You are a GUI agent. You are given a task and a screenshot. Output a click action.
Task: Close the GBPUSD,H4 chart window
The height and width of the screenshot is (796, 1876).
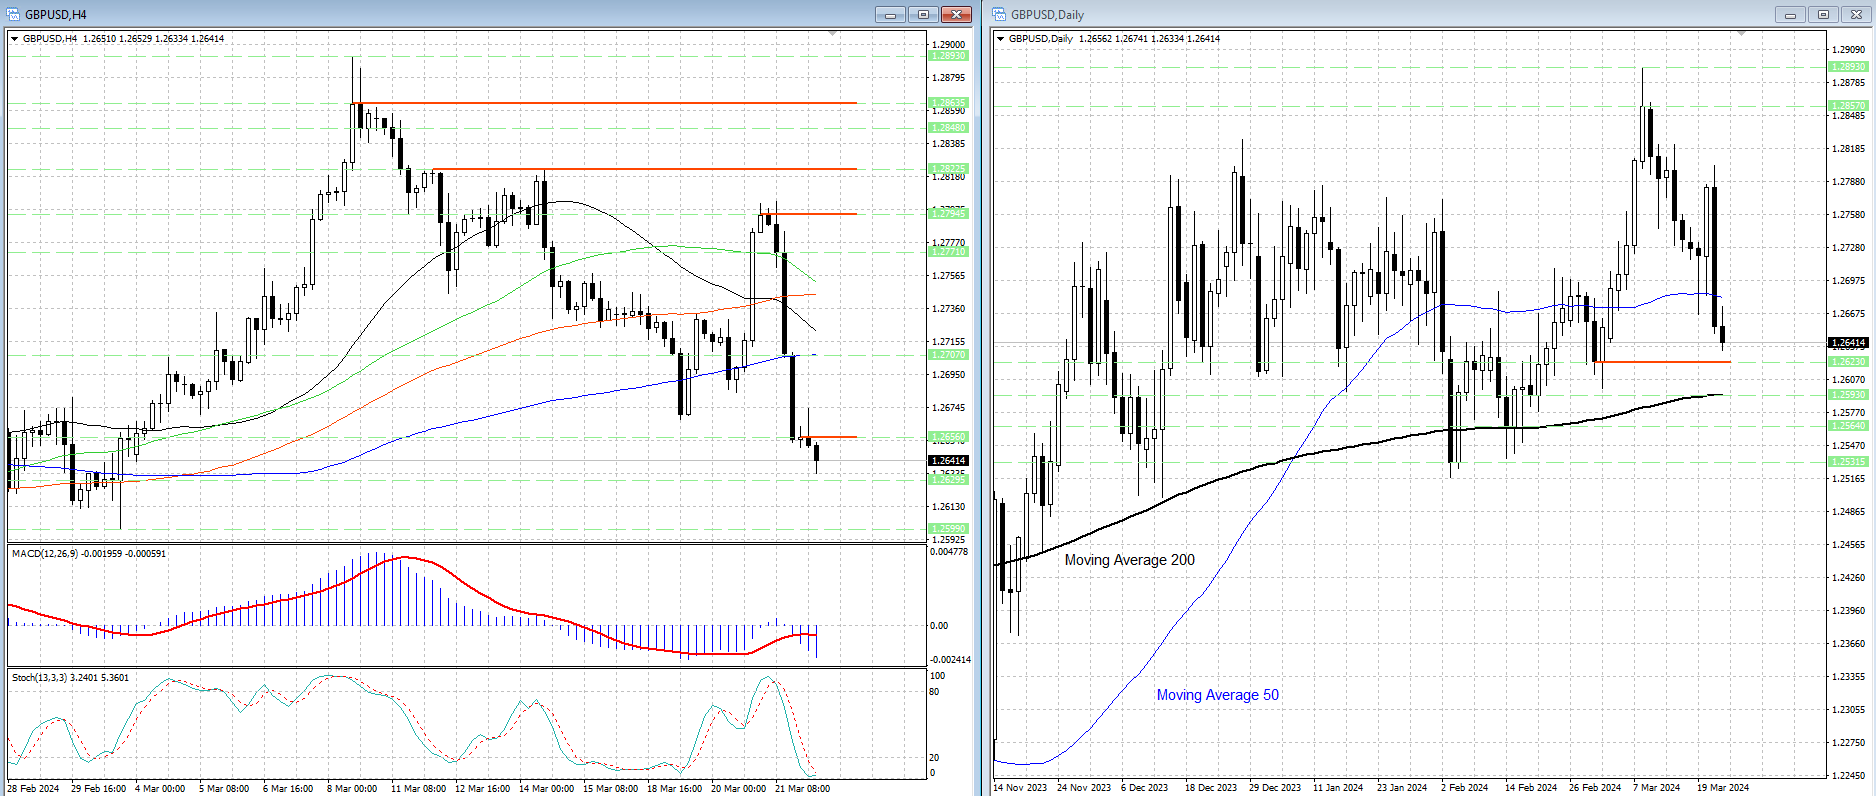956,14
